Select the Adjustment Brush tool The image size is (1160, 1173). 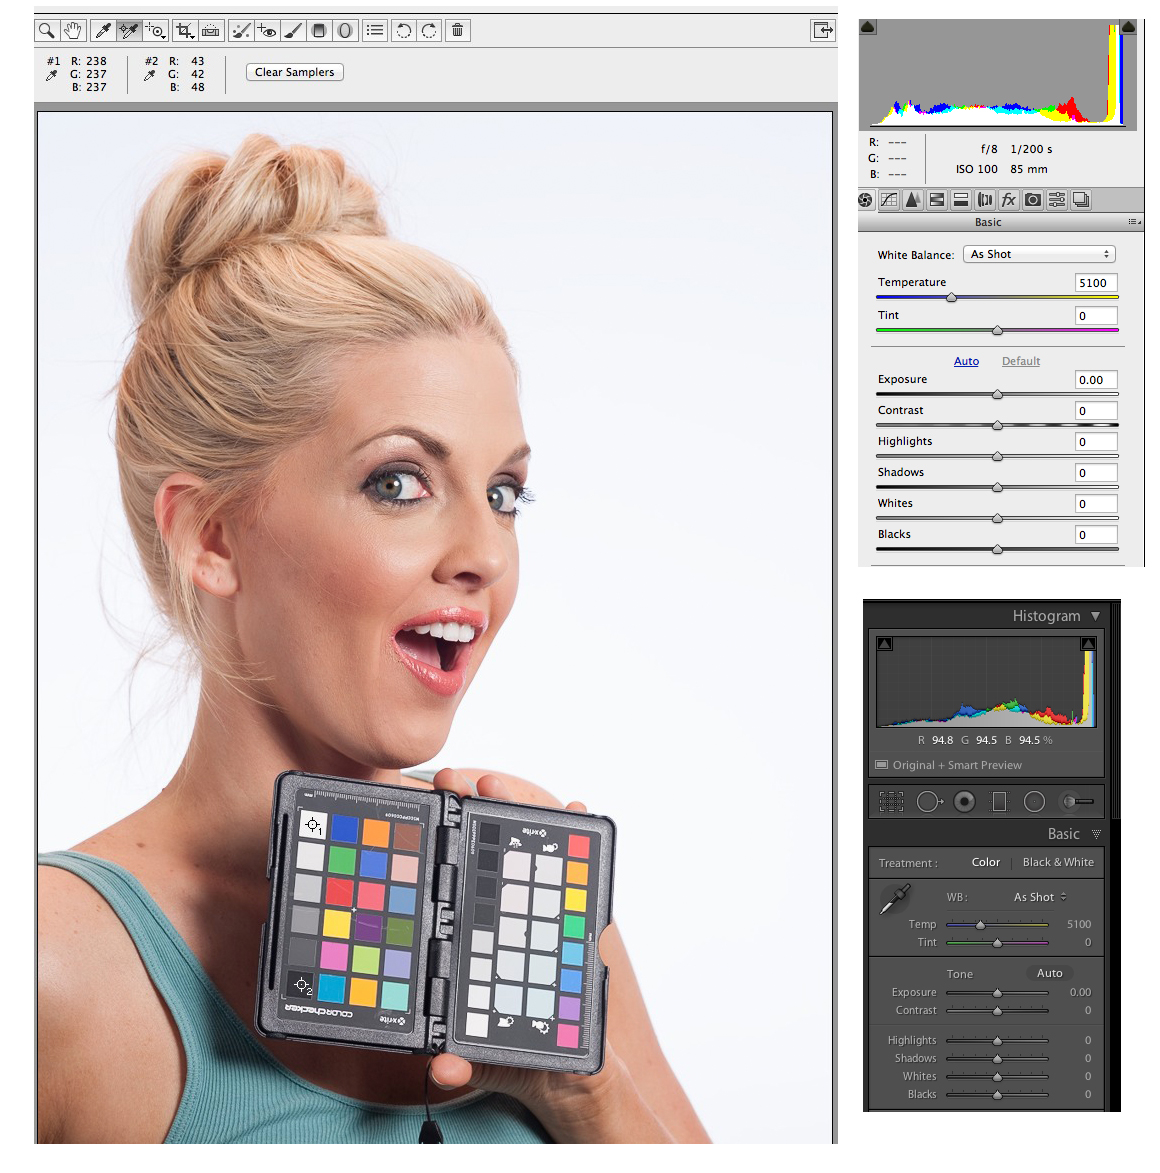[x=293, y=31]
